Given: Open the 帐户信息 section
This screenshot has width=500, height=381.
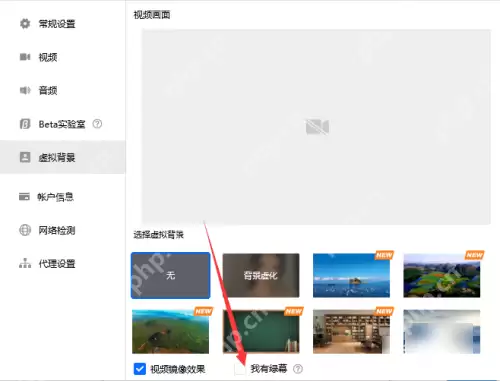Looking at the screenshot, I should point(63,197).
